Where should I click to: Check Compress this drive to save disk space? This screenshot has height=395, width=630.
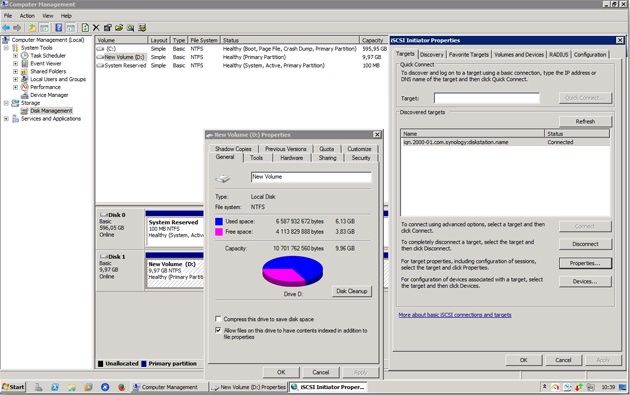coord(218,319)
